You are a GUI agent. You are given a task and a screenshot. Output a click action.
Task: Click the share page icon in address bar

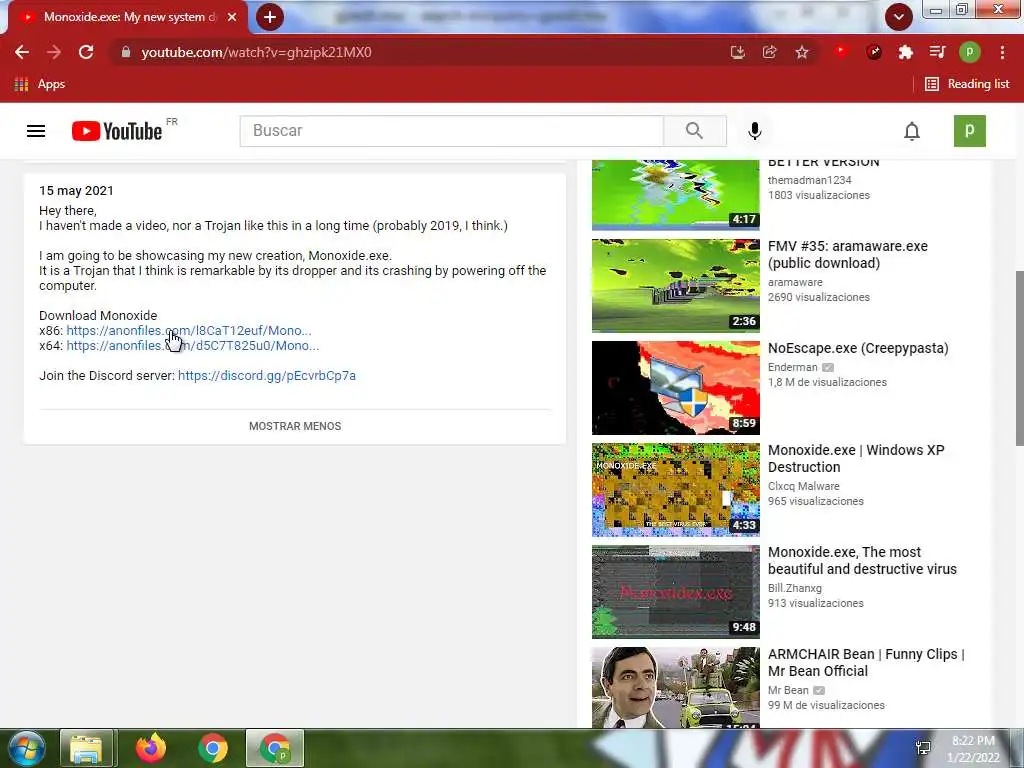[769, 52]
